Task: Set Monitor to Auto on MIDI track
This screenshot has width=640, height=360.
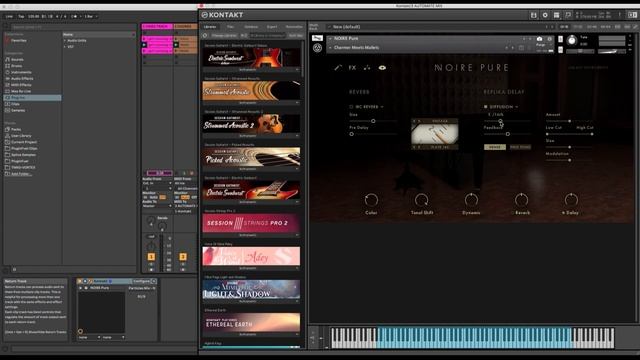Action: pos(185,197)
